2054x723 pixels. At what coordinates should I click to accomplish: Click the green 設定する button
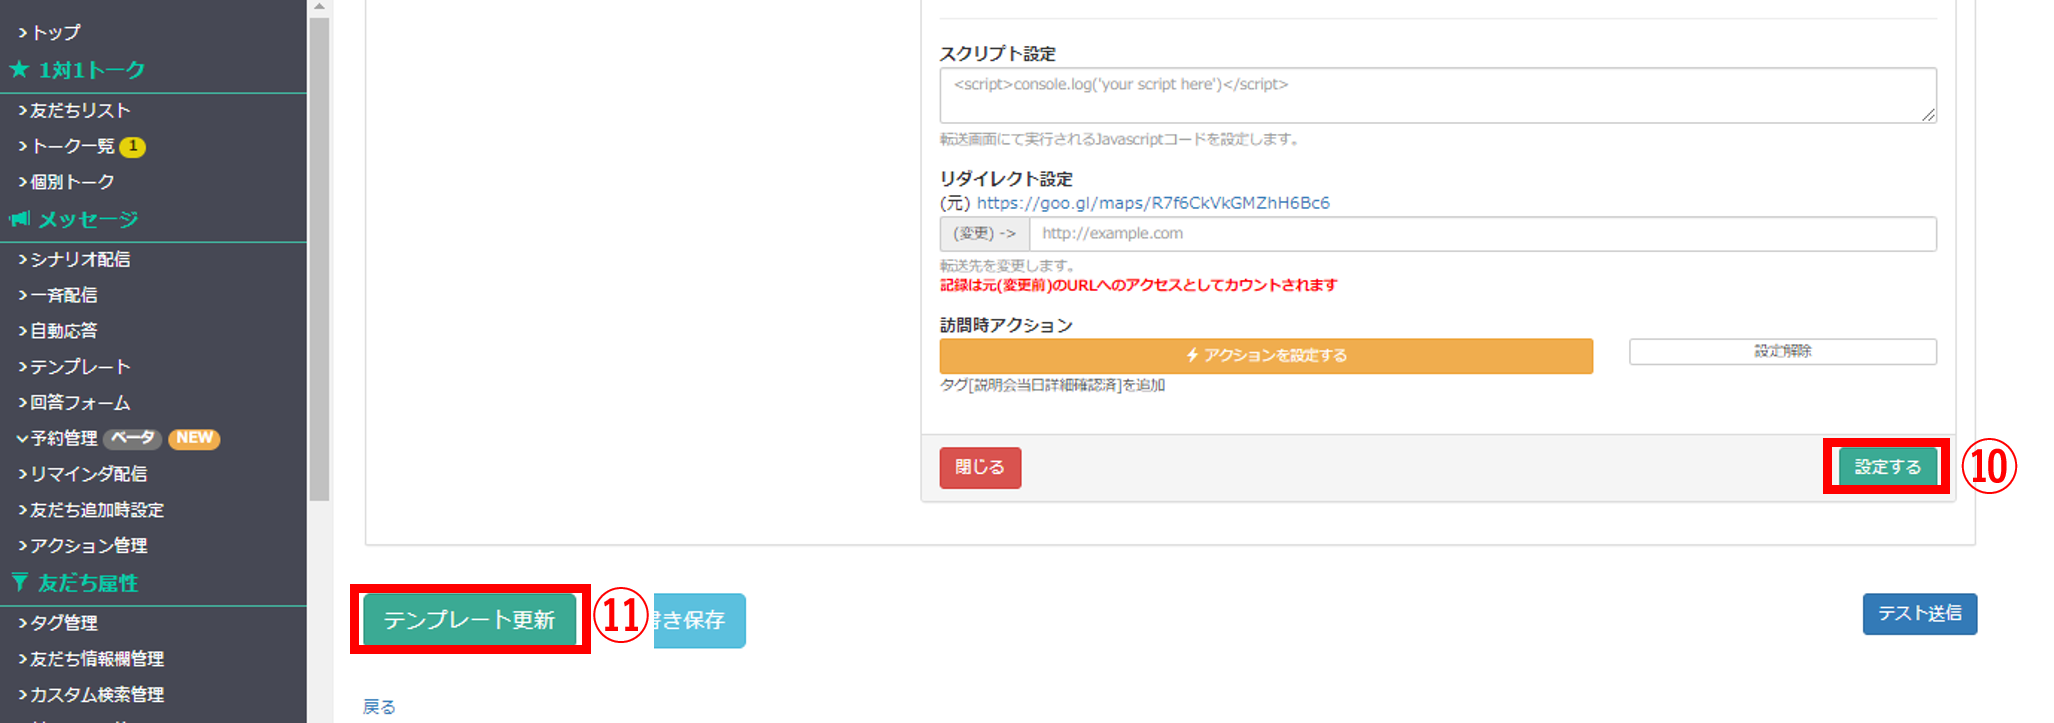tap(1888, 467)
